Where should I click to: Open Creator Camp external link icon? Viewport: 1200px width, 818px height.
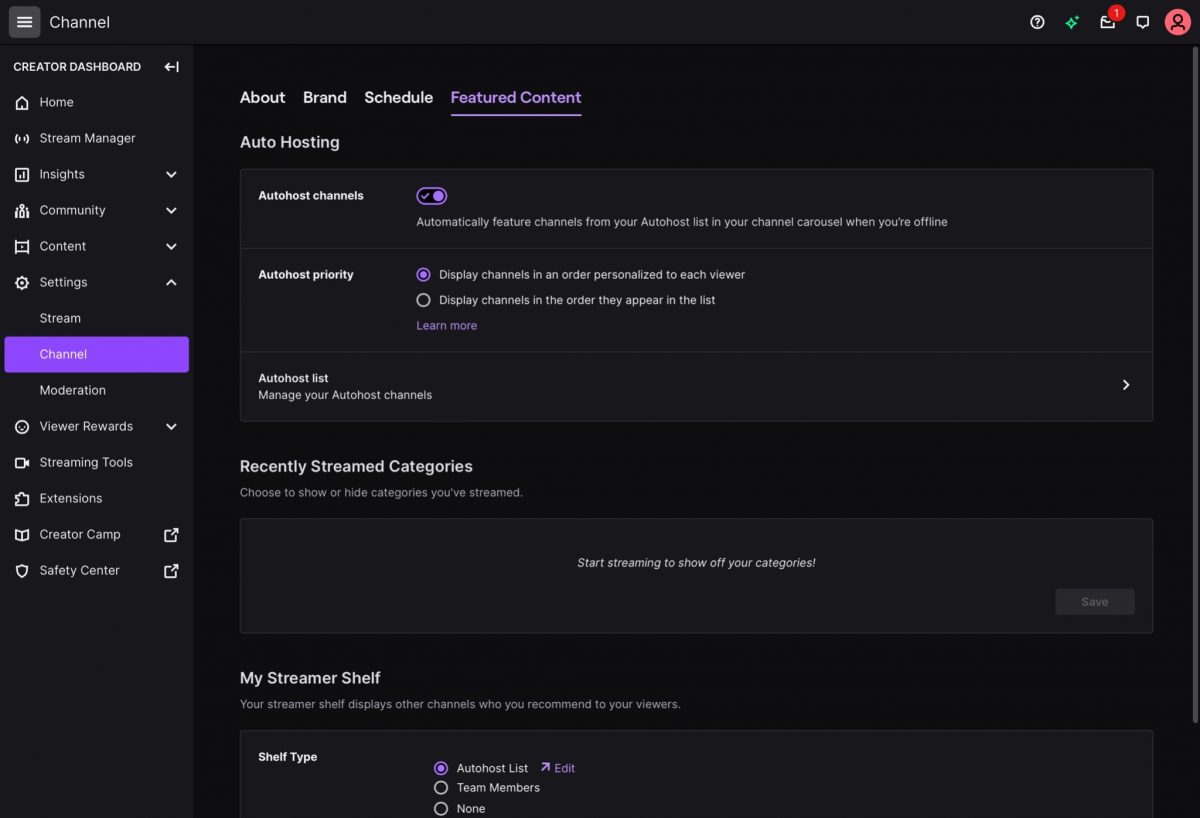tap(171, 535)
